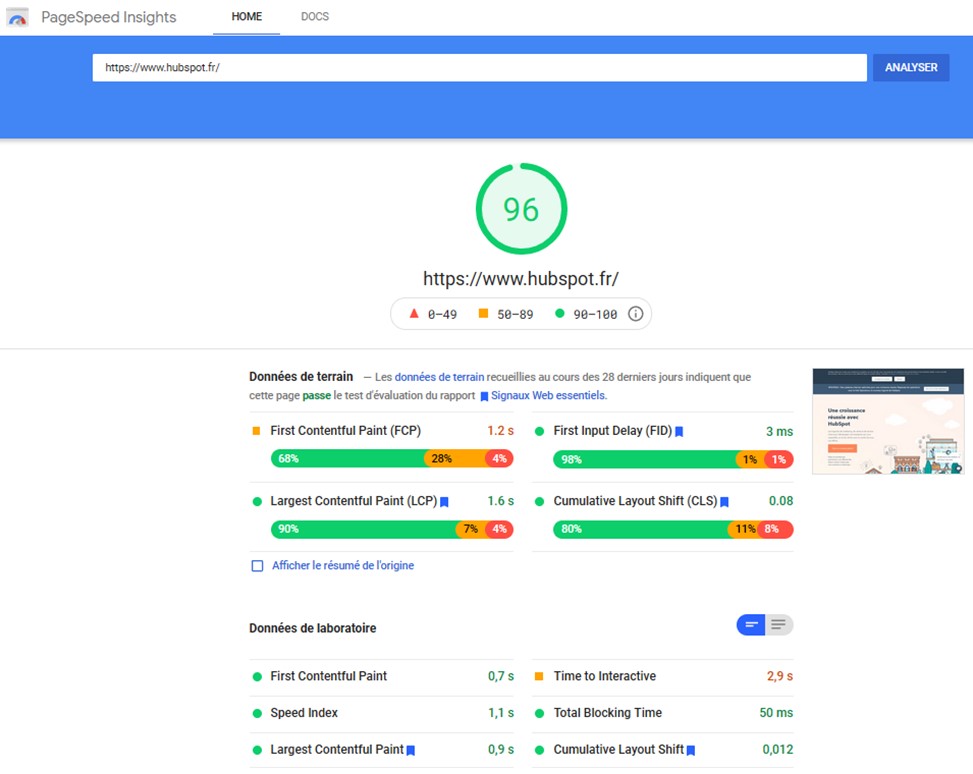Open the données de terrain link
Viewport: 973px width, 774px height.
pos(439,377)
